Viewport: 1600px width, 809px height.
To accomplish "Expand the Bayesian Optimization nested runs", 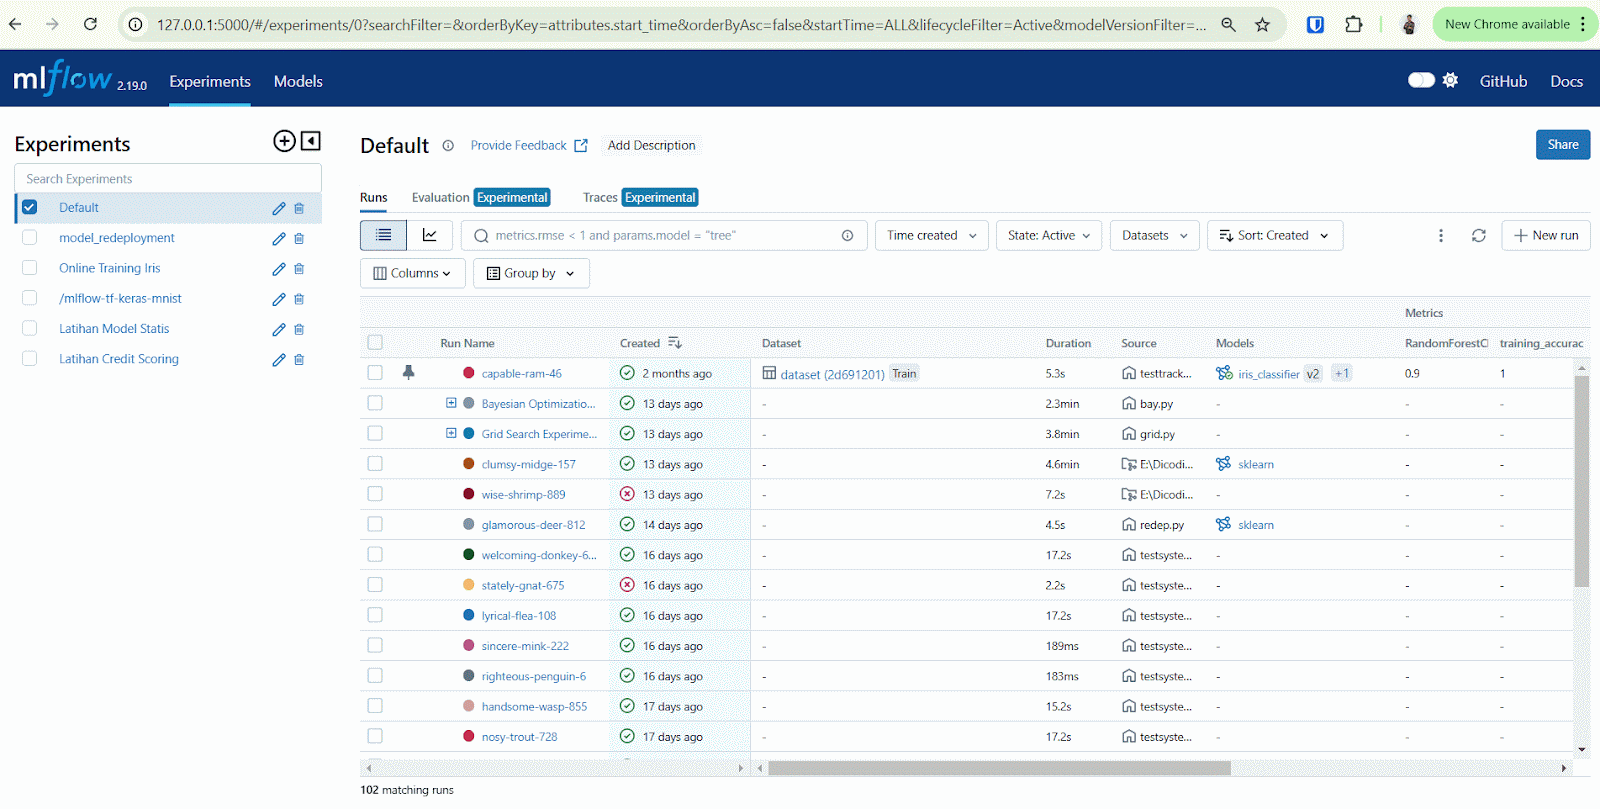I will (451, 403).
